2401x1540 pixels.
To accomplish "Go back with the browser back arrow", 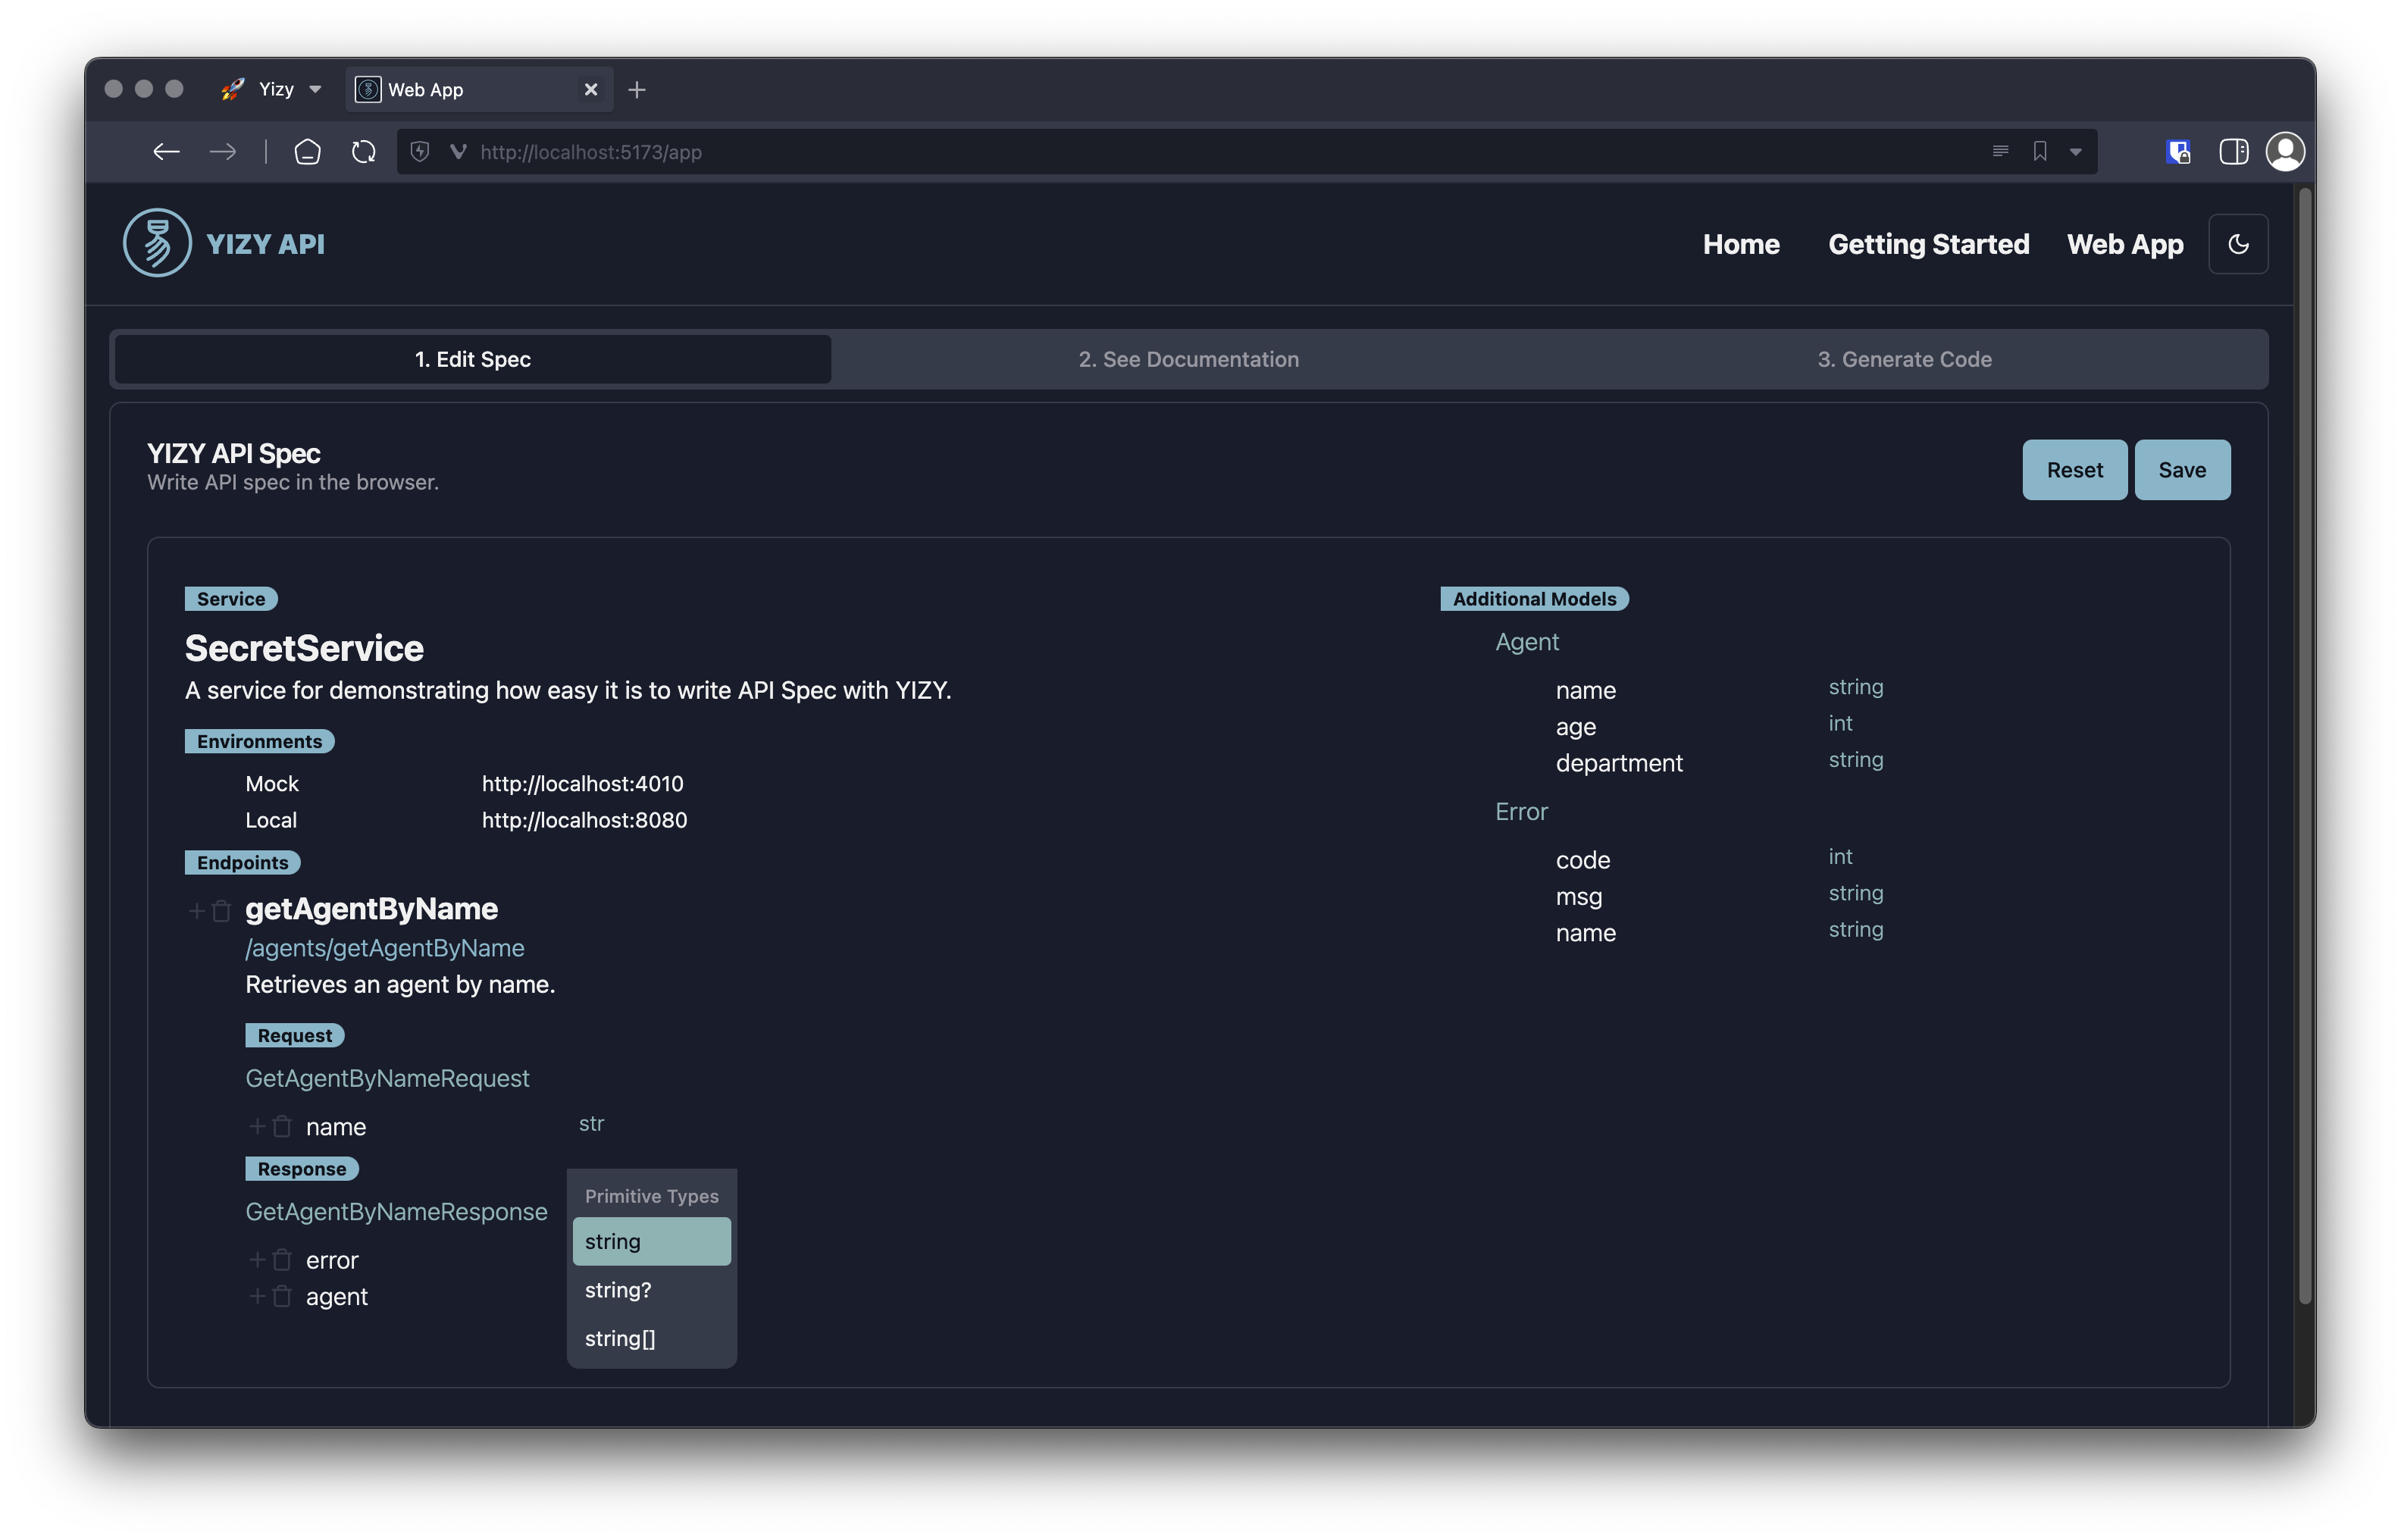I will click(166, 152).
